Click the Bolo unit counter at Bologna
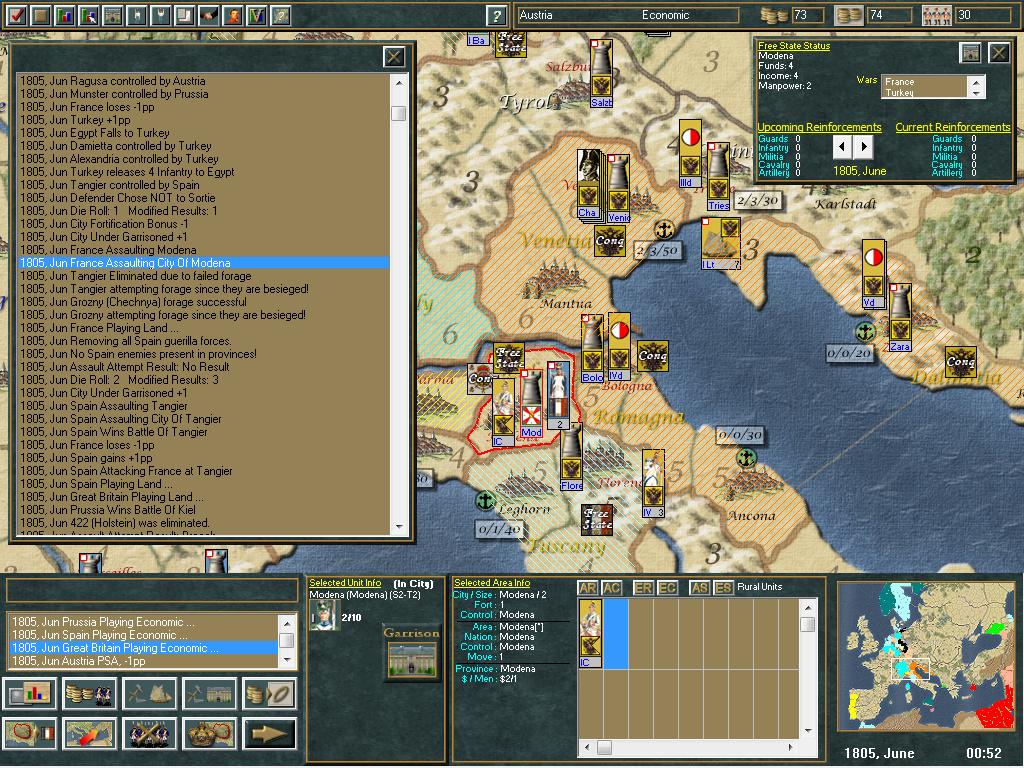Image resolution: width=1024 pixels, height=768 pixels. pyautogui.click(x=592, y=349)
